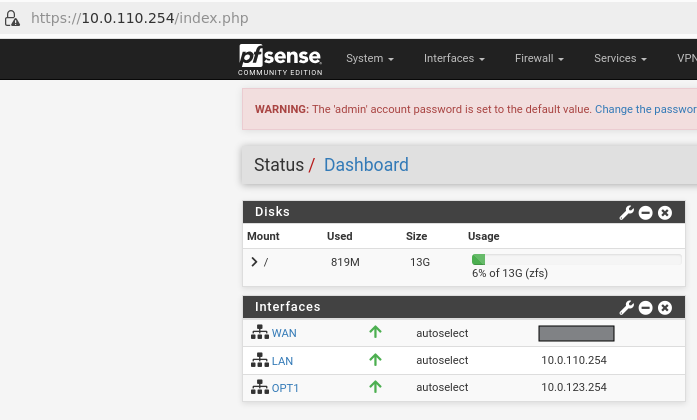Open Disks widget wrench settings
This screenshot has width=697, height=420.
[627, 213]
